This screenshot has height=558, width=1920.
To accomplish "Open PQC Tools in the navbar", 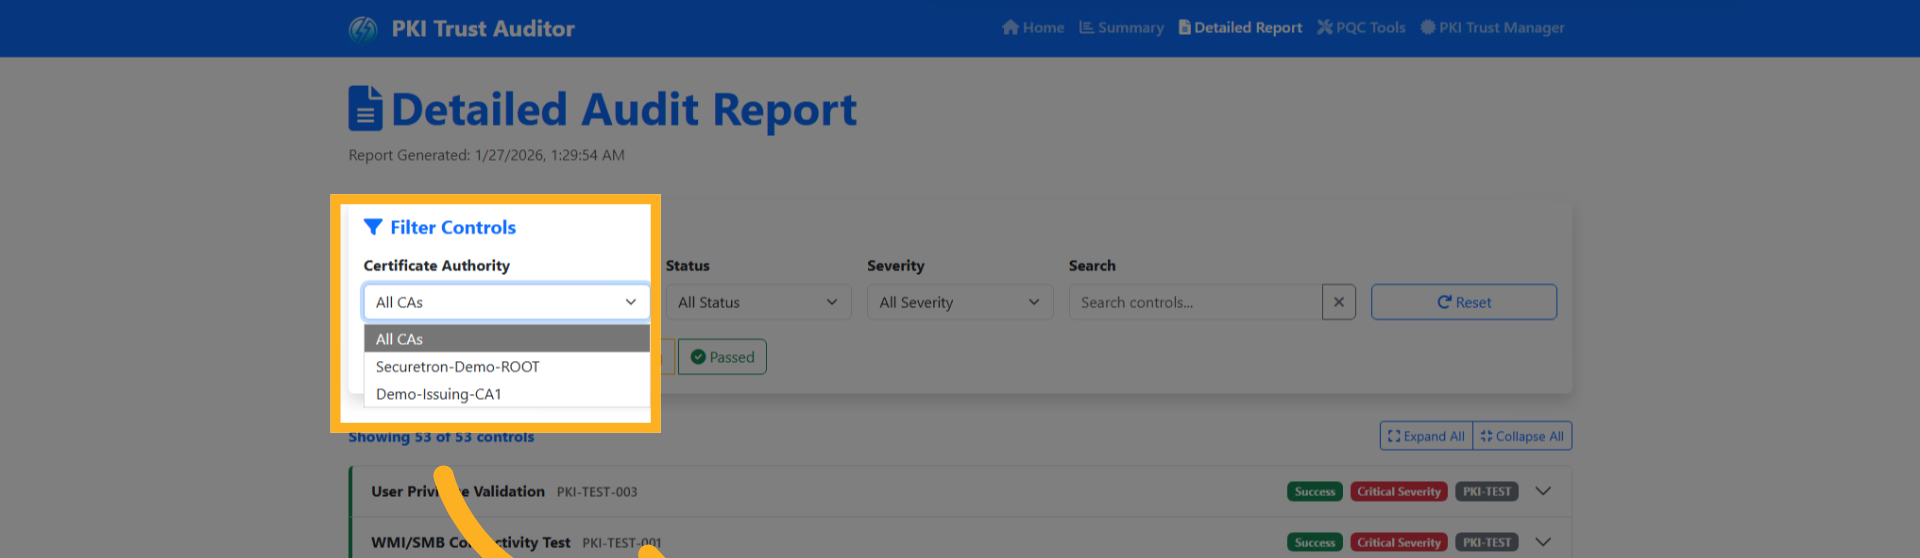I will click(1361, 28).
